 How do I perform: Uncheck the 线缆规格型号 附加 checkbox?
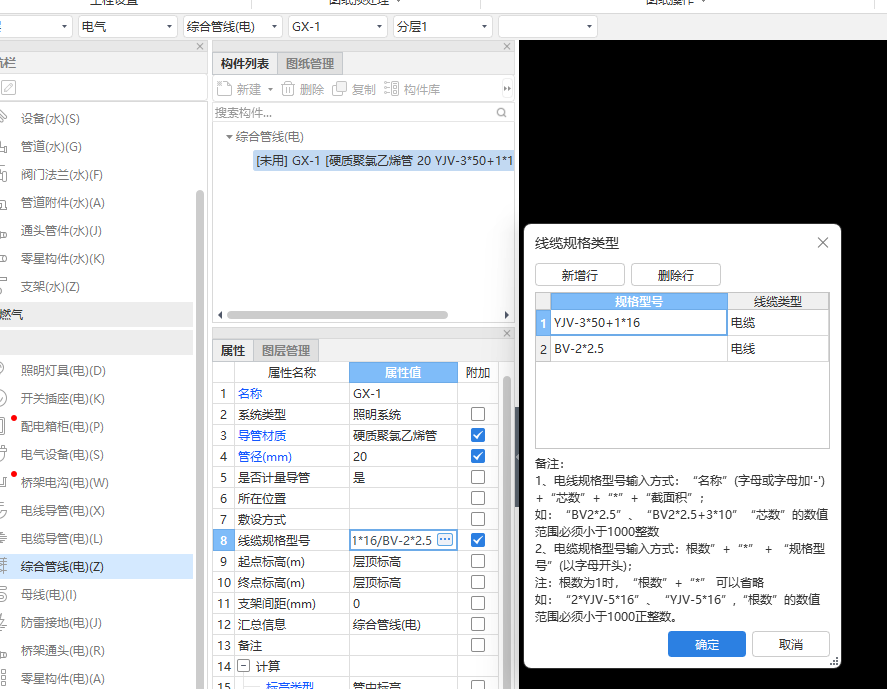tap(478, 540)
